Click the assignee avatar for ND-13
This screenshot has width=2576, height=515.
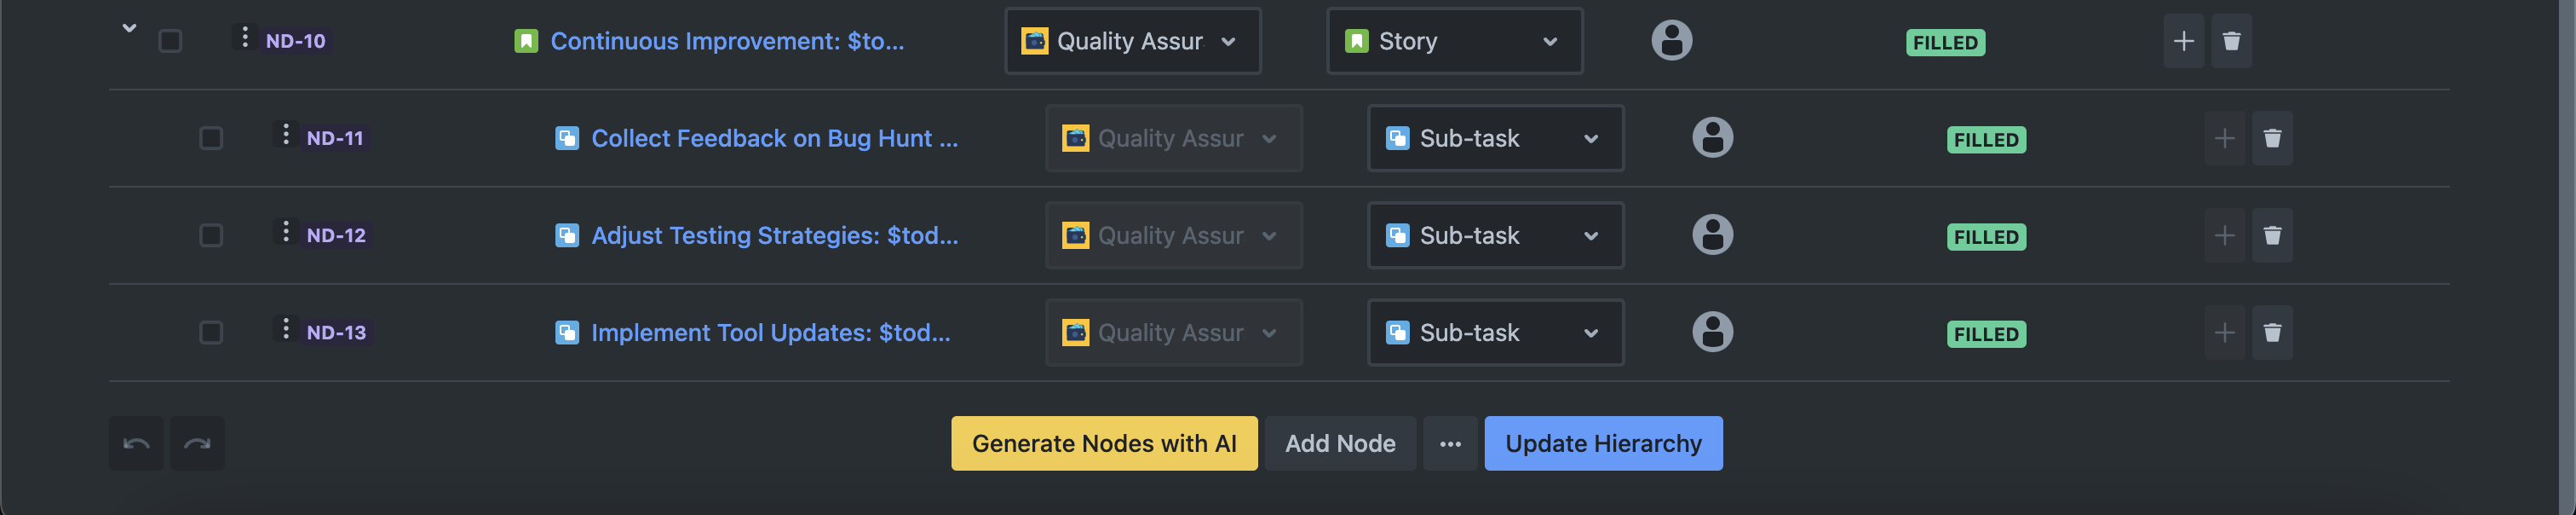1712,332
